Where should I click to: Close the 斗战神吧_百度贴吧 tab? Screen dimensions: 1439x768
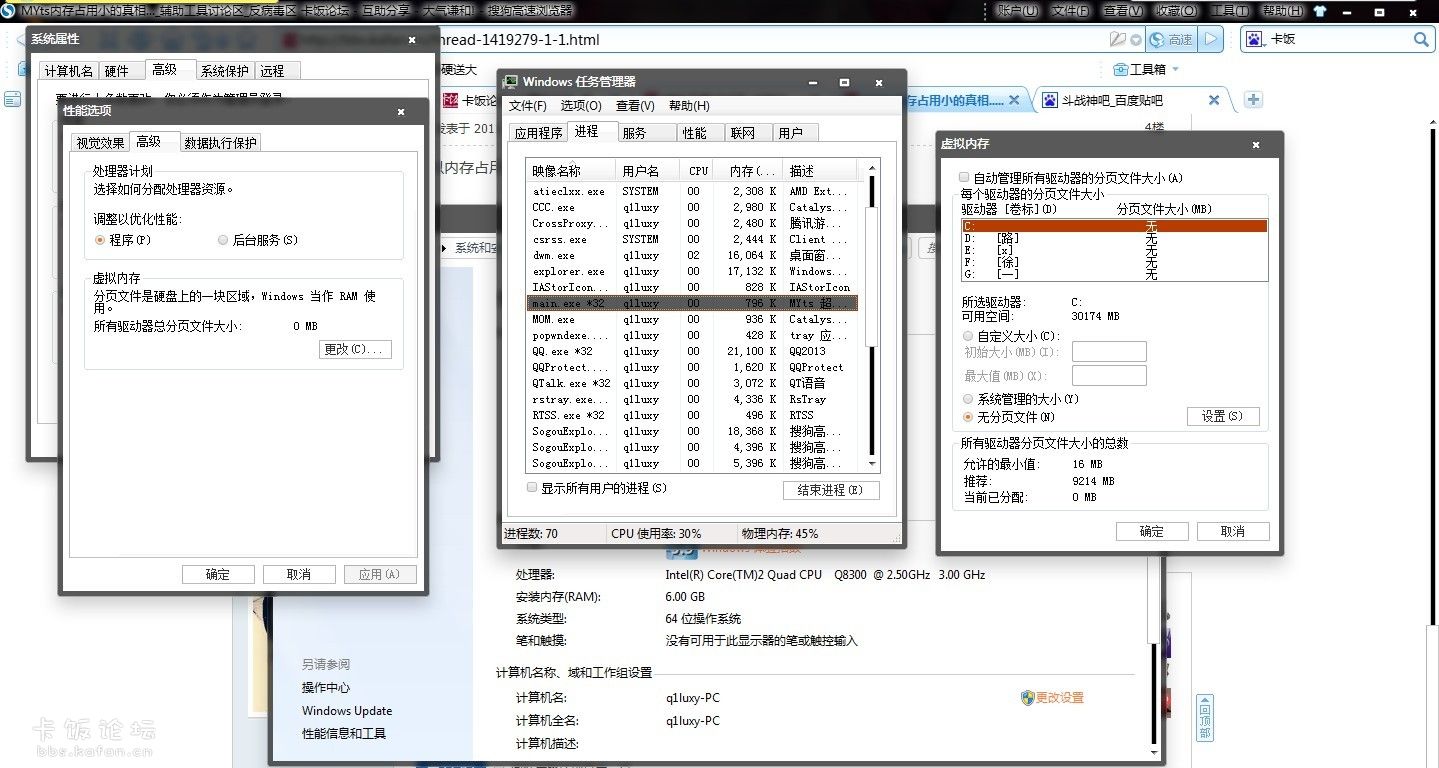(x=1214, y=100)
